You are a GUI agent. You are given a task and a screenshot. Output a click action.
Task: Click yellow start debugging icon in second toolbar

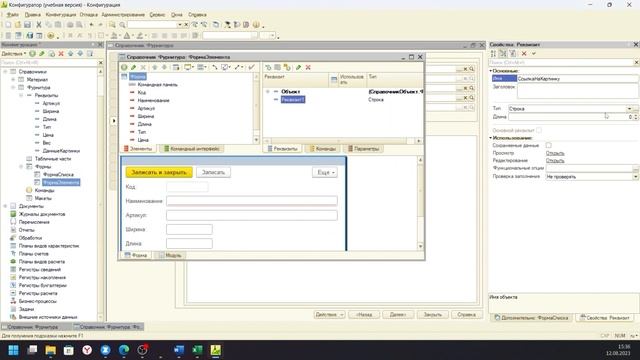[x=51, y=36]
